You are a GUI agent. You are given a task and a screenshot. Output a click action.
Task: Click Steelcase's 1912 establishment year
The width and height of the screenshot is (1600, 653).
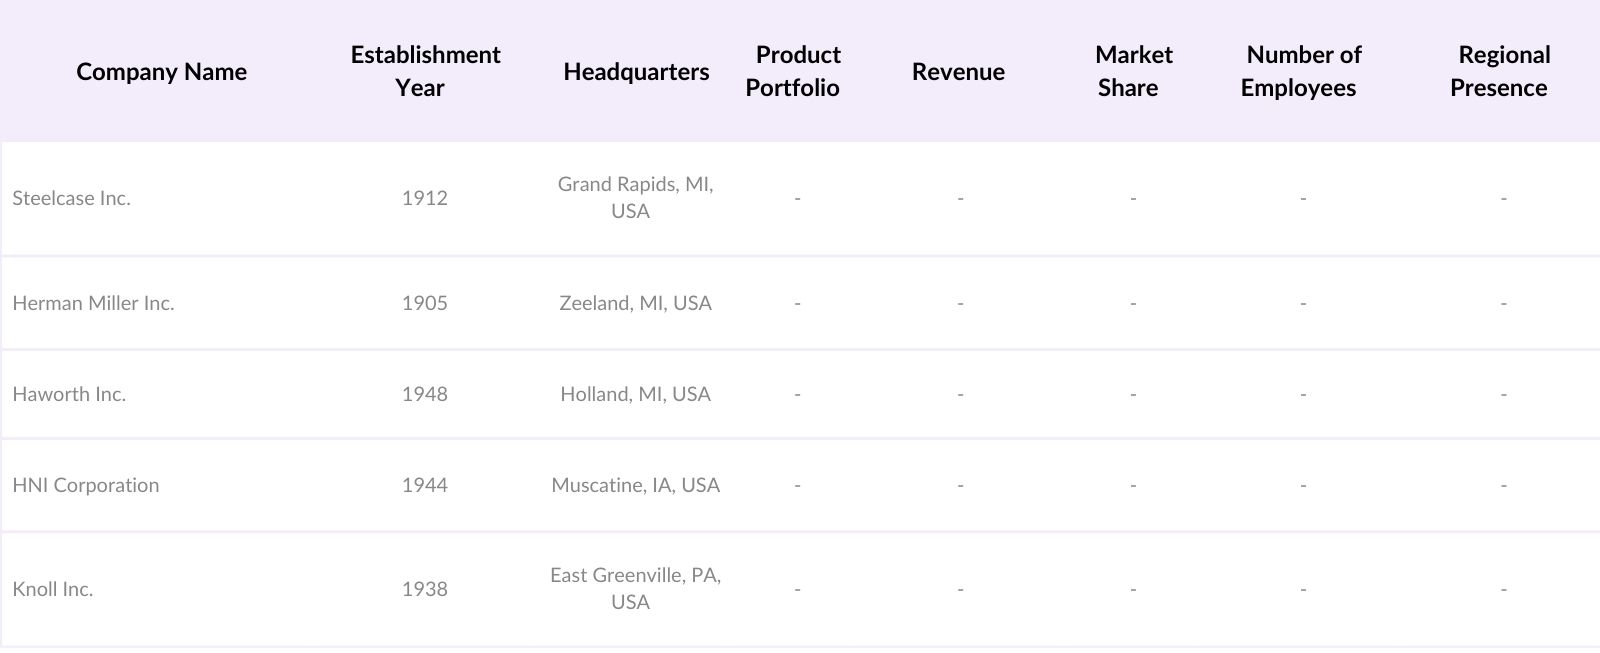pyautogui.click(x=425, y=198)
